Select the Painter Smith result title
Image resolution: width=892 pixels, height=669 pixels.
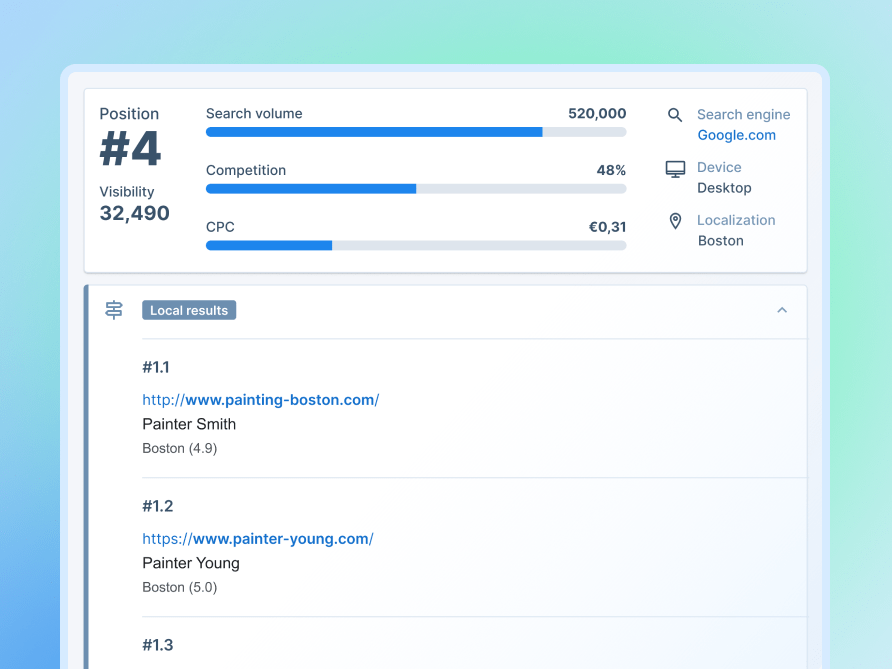[x=189, y=424]
